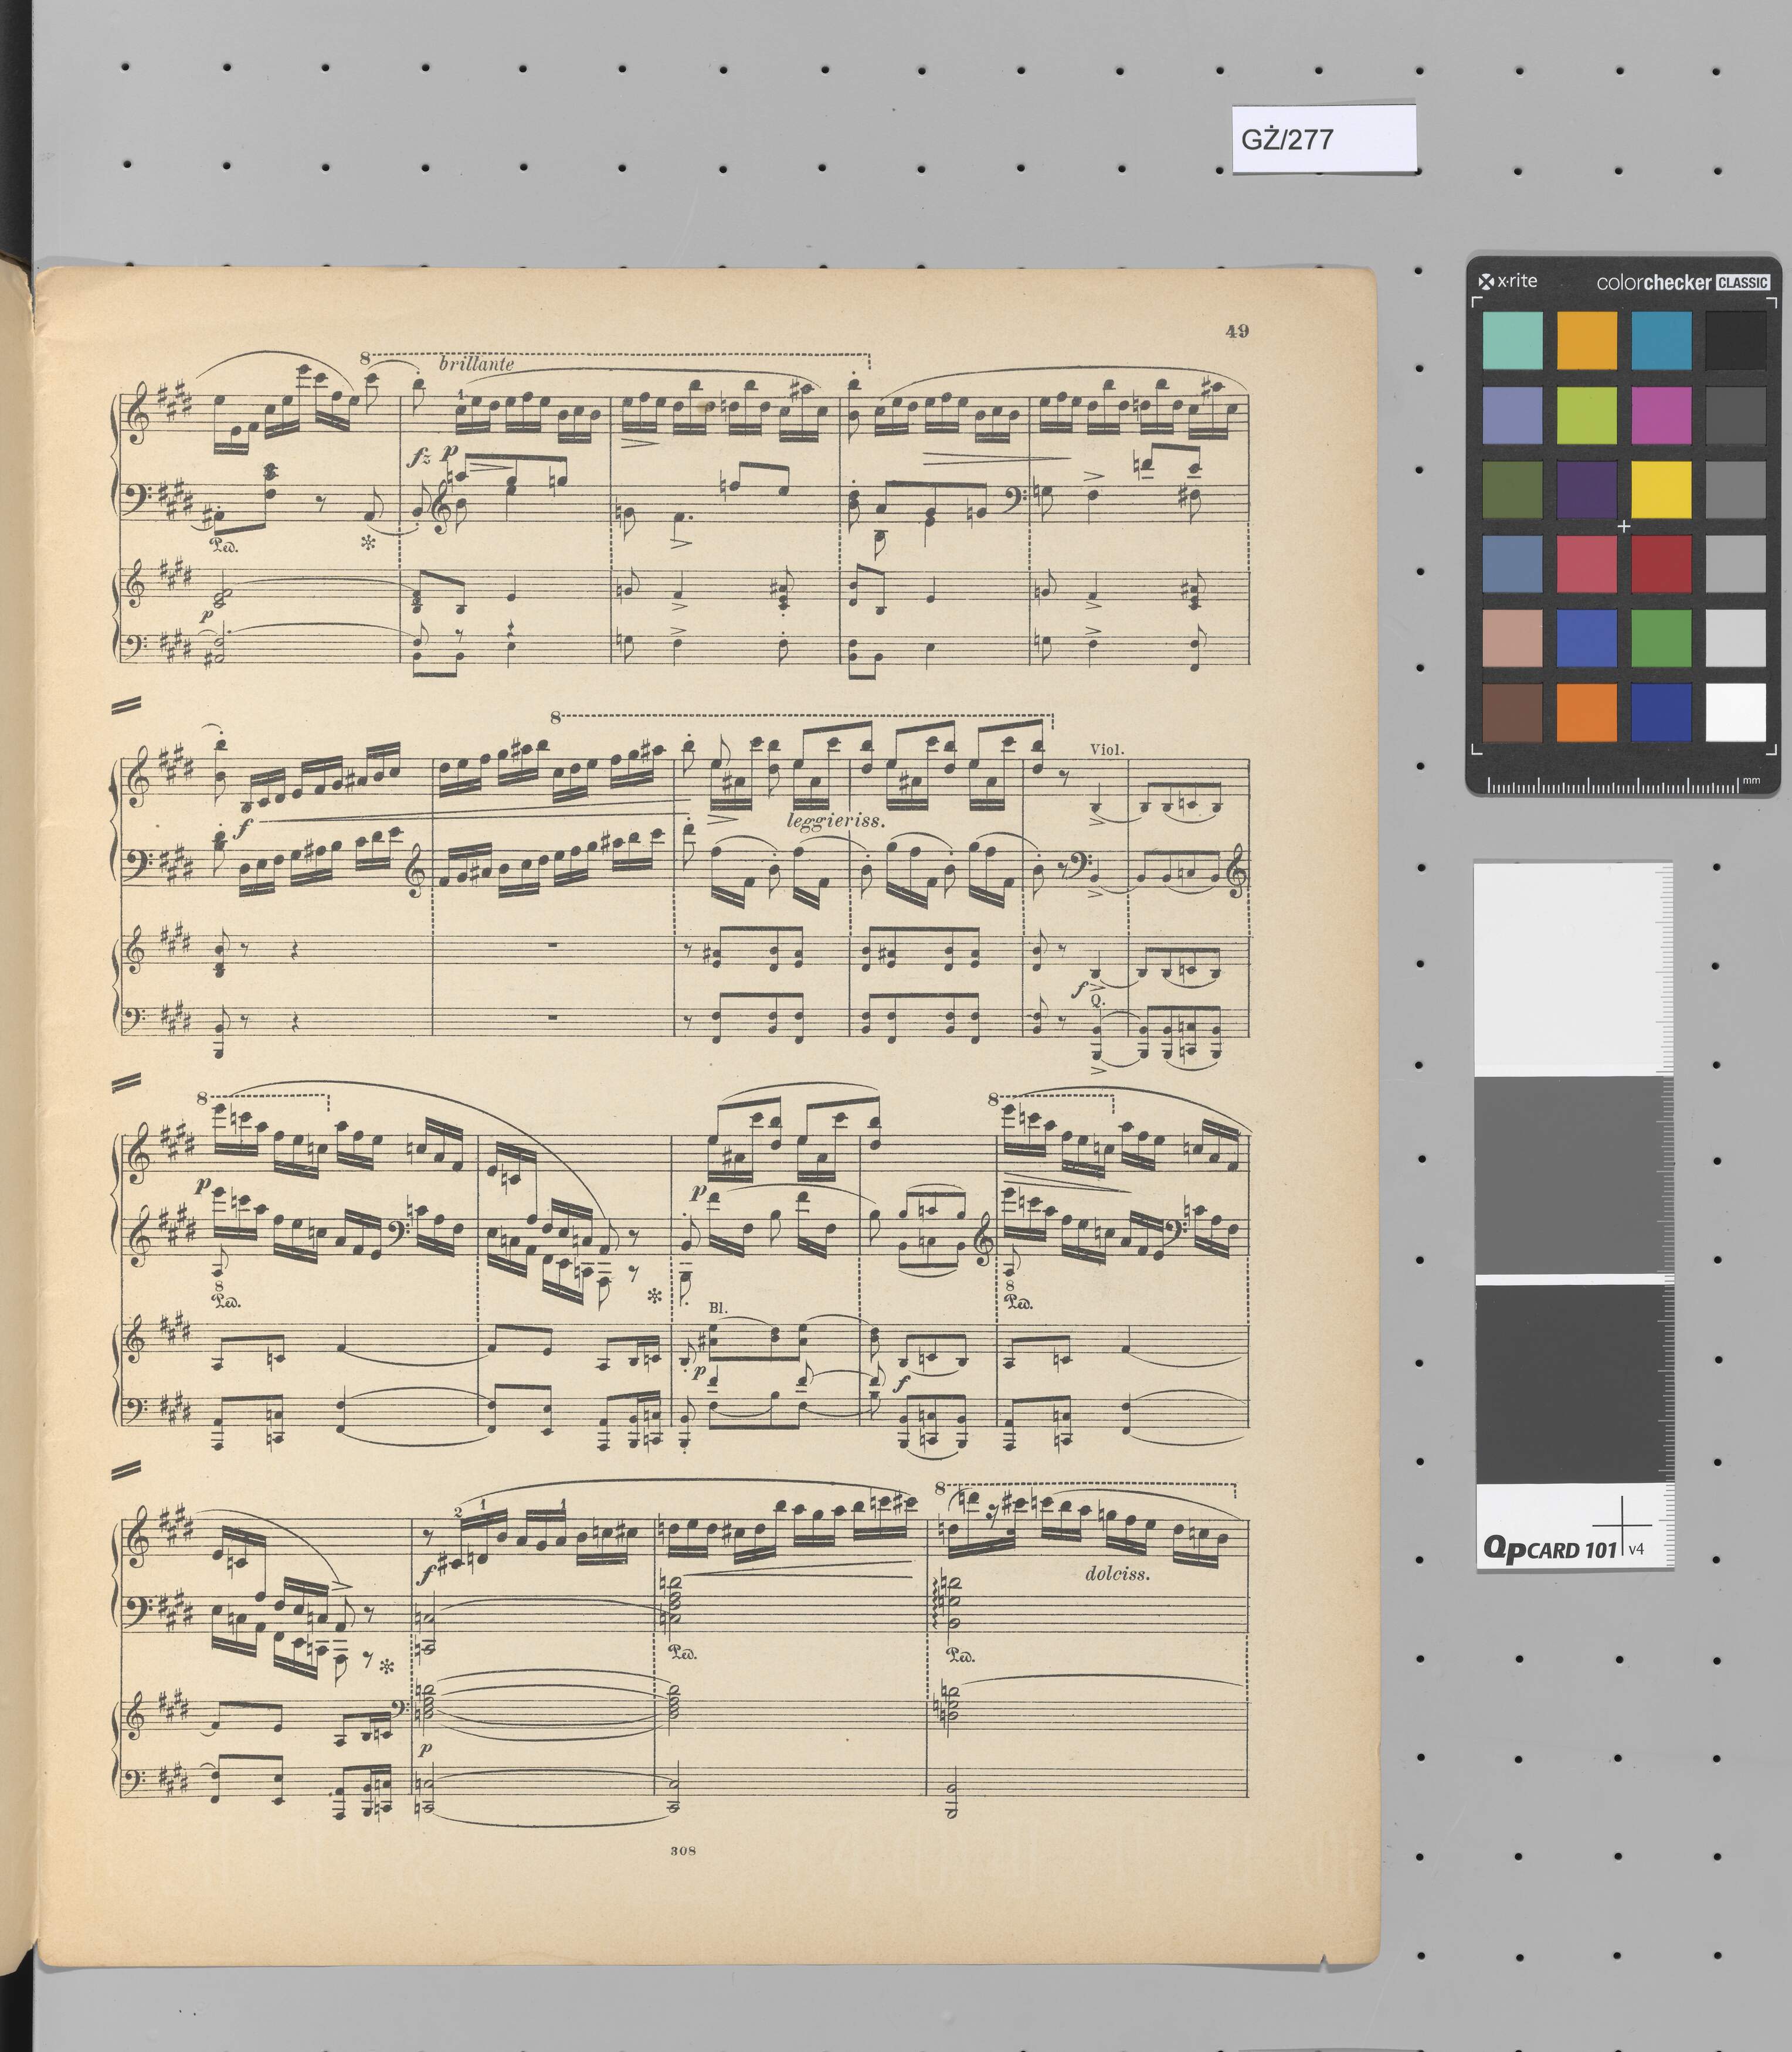1792x2052 pixels.
Task: Click the black patch in top row
Action: point(1735,340)
